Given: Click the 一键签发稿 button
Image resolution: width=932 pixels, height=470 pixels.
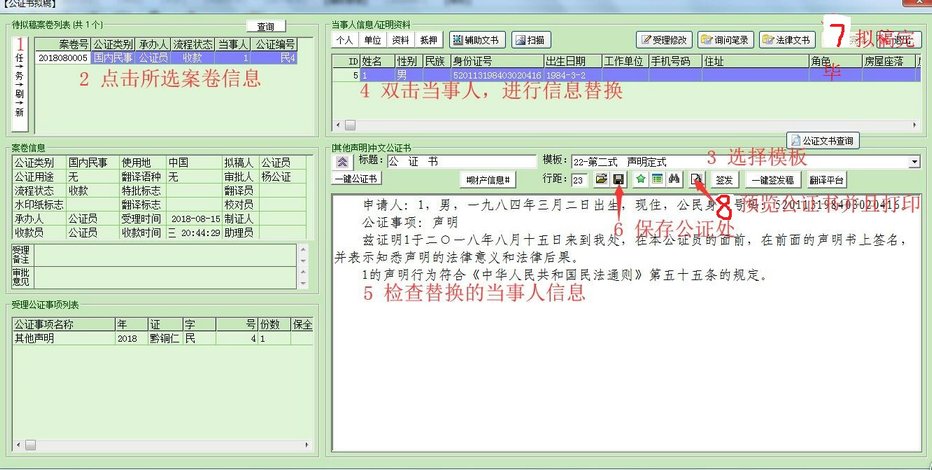Looking at the screenshot, I should pyautogui.click(x=773, y=179).
